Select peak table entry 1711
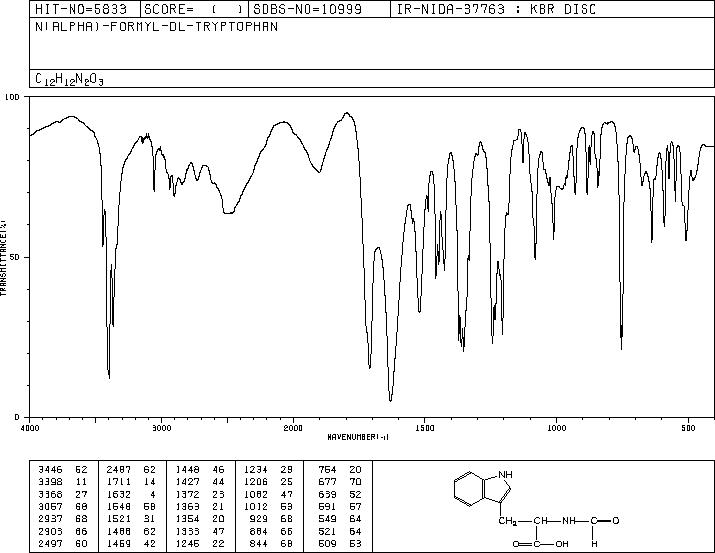The width and height of the screenshot is (715, 553). (x=119, y=482)
